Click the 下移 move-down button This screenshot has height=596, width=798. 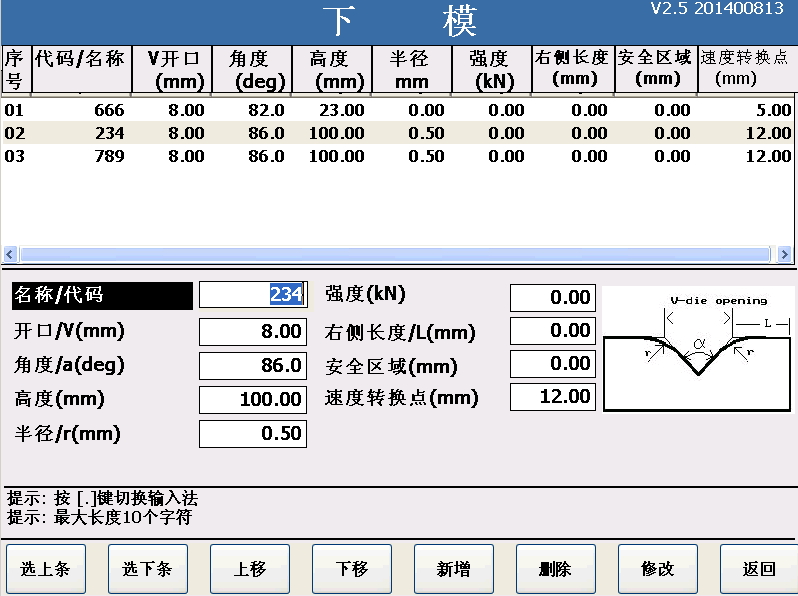pyautogui.click(x=351, y=569)
